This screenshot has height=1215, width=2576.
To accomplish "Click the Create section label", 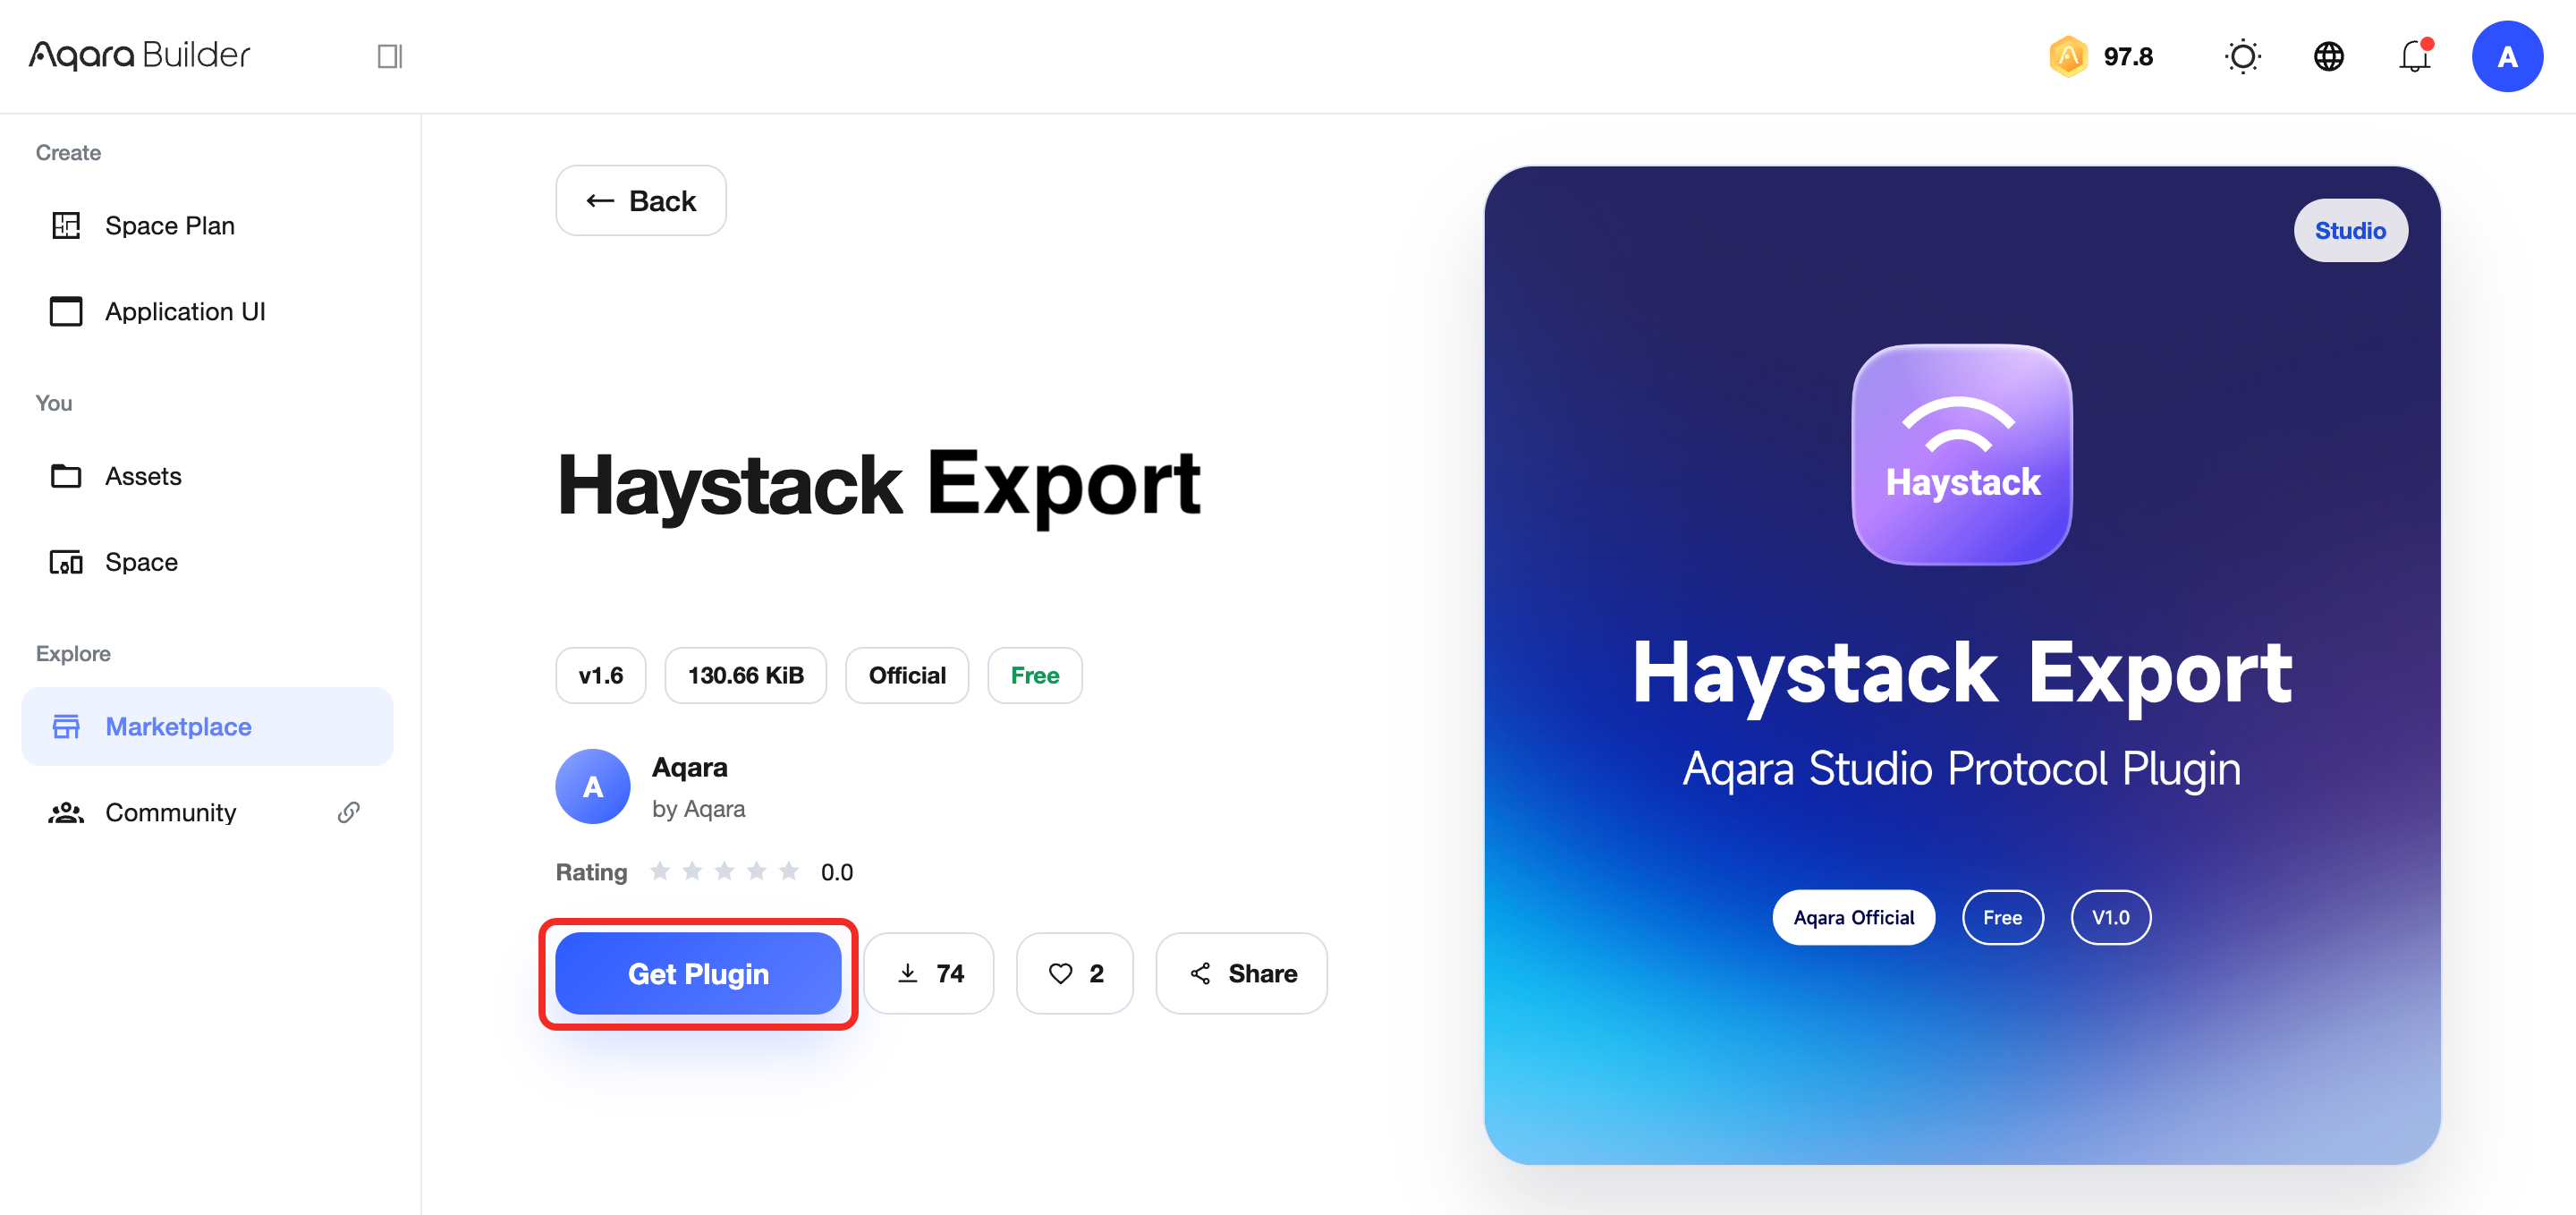I will pyautogui.click(x=68, y=152).
